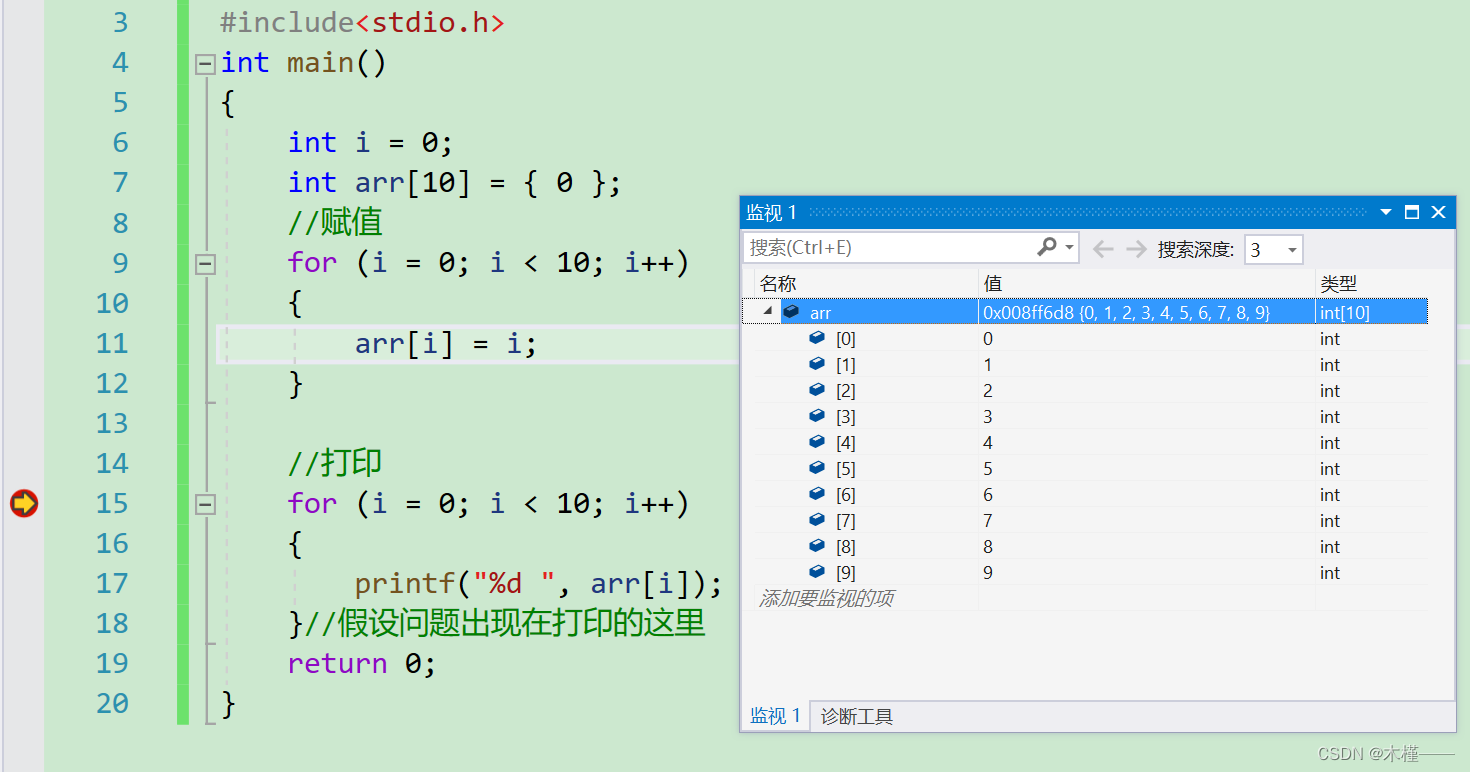Open the search depth dropdown showing 3
This screenshot has width=1470, height=772.
pos(1273,249)
